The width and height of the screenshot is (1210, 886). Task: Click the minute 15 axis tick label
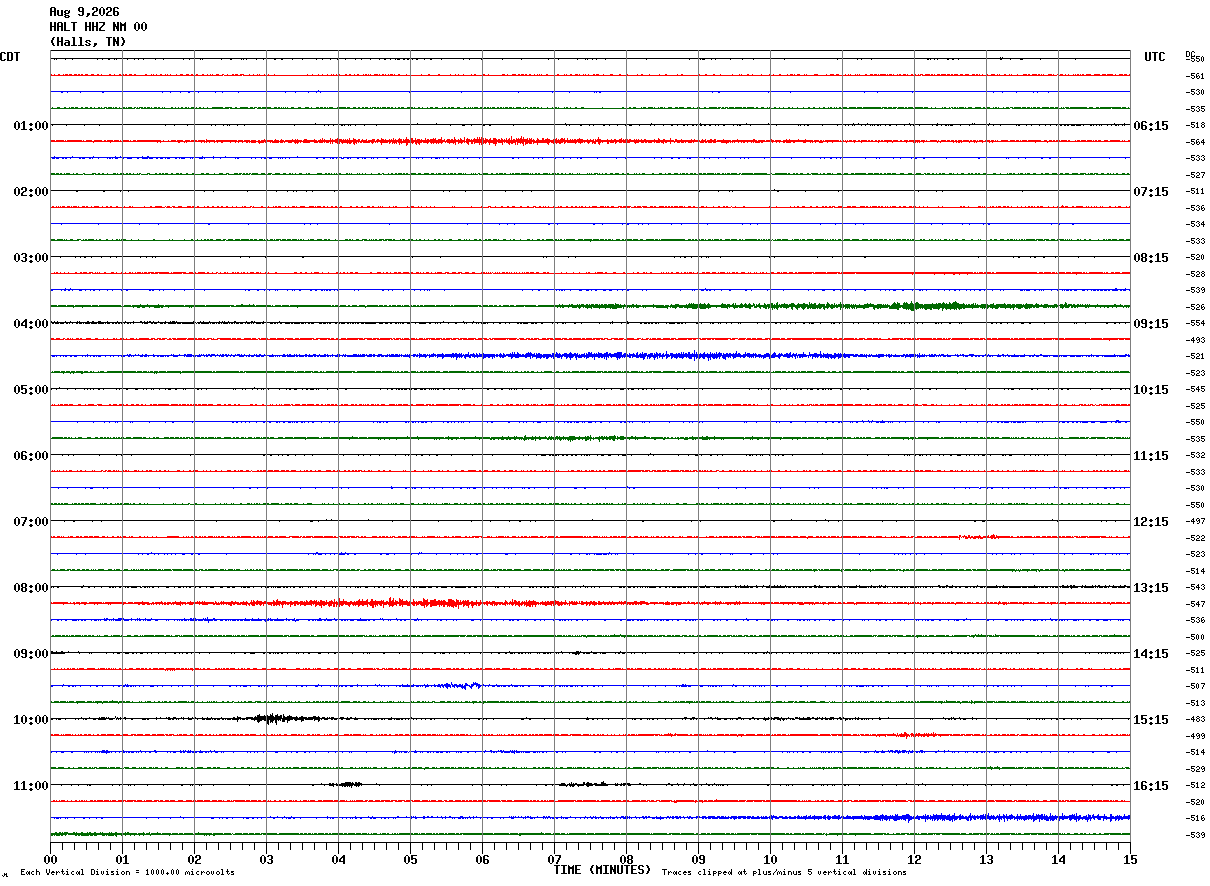click(1130, 859)
